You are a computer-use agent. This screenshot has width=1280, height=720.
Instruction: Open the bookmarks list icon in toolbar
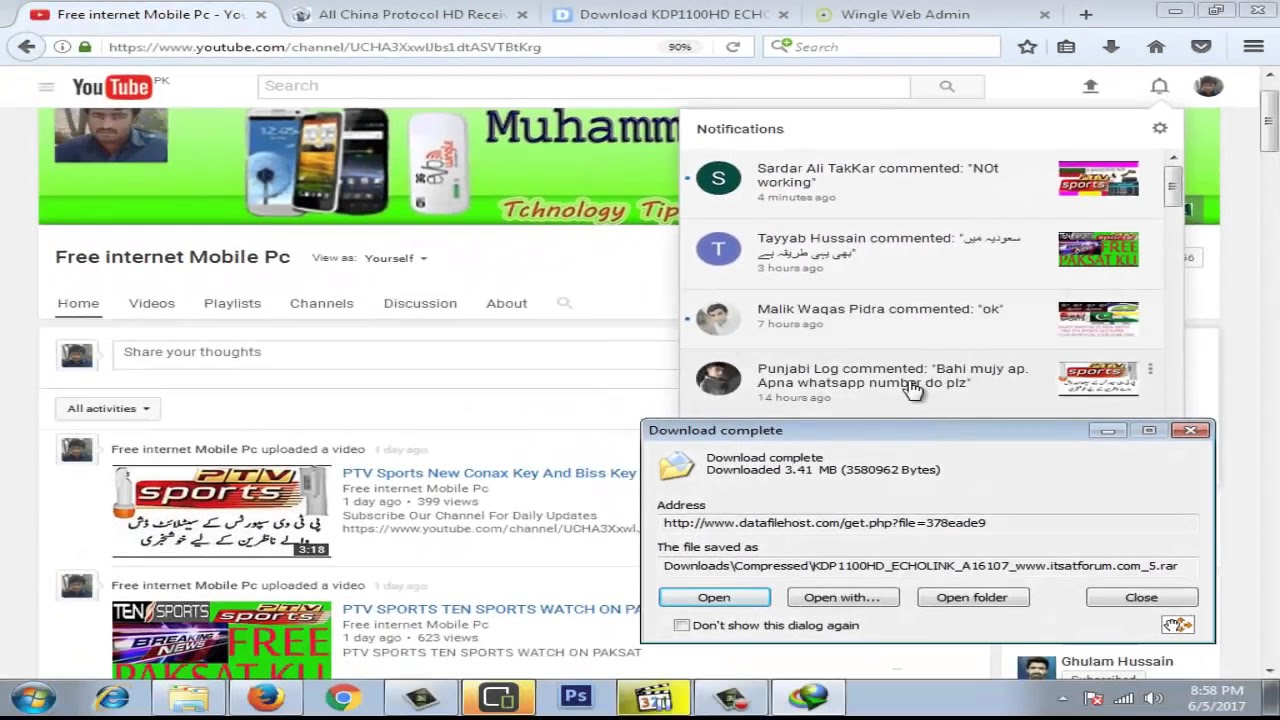point(1066,47)
